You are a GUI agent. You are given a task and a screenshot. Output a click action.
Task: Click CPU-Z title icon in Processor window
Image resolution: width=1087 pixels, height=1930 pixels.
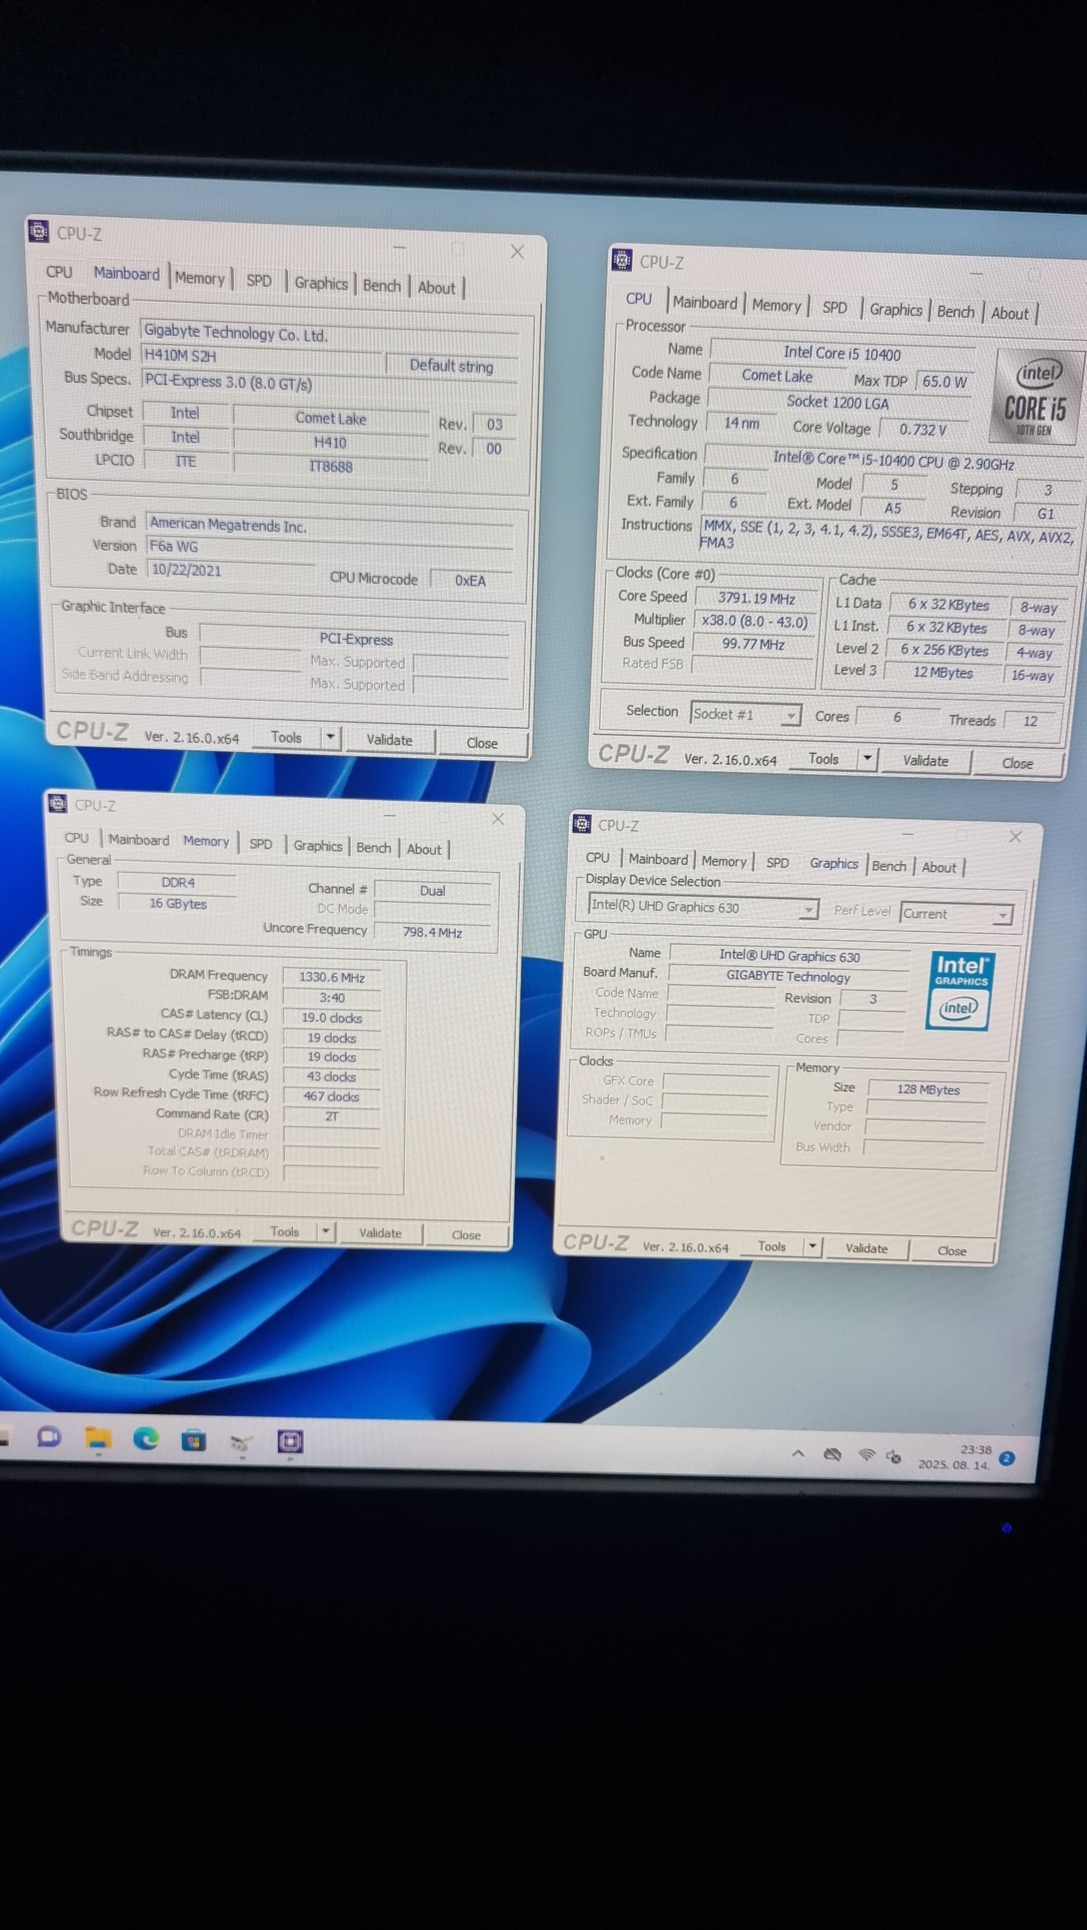pyautogui.click(x=621, y=260)
